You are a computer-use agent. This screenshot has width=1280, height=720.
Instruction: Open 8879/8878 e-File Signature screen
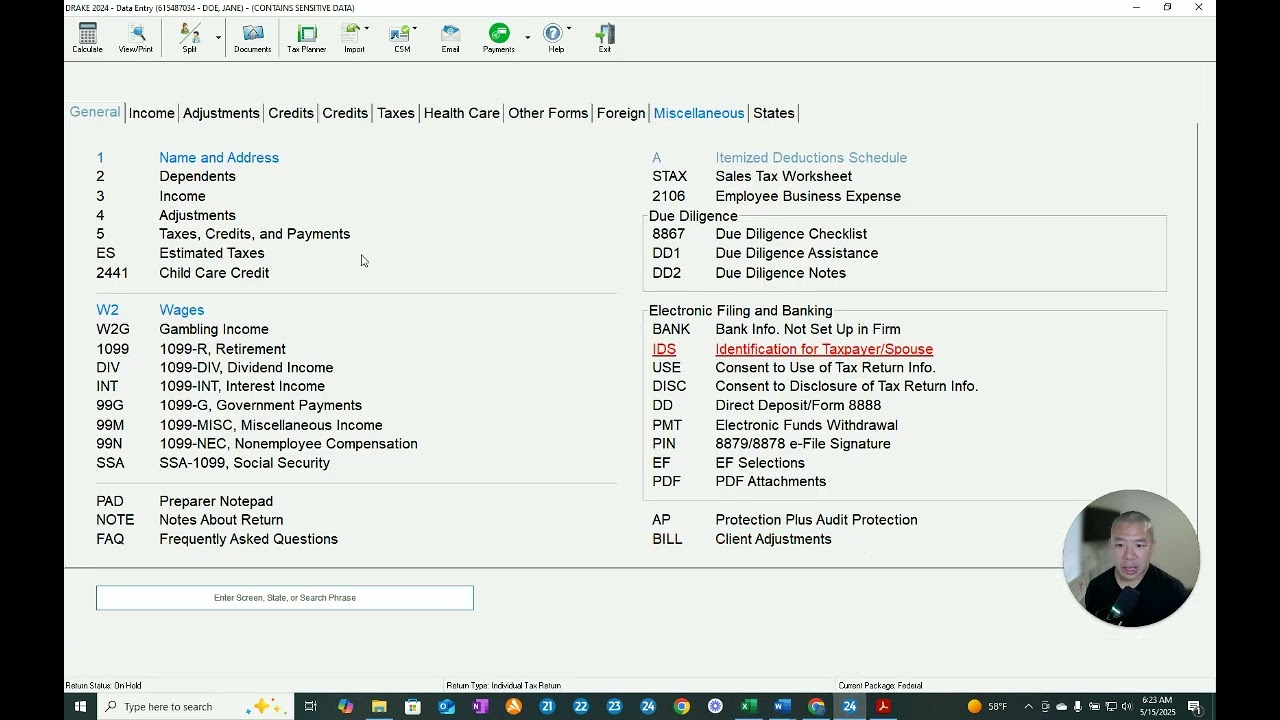point(803,444)
